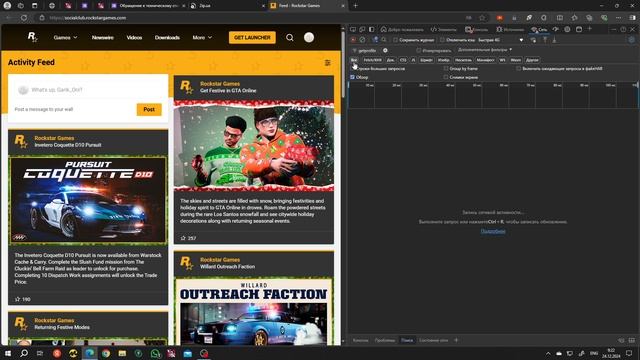This screenshot has height=360, width=640.
Task: Open the Mail app from the taskbar
Action: (188, 353)
